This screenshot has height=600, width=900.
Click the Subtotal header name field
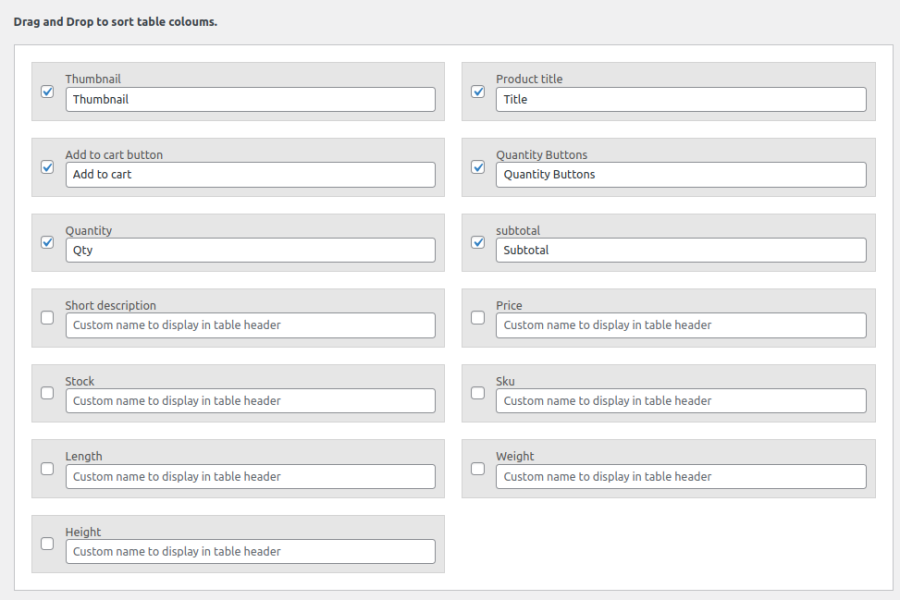point(680,250)
